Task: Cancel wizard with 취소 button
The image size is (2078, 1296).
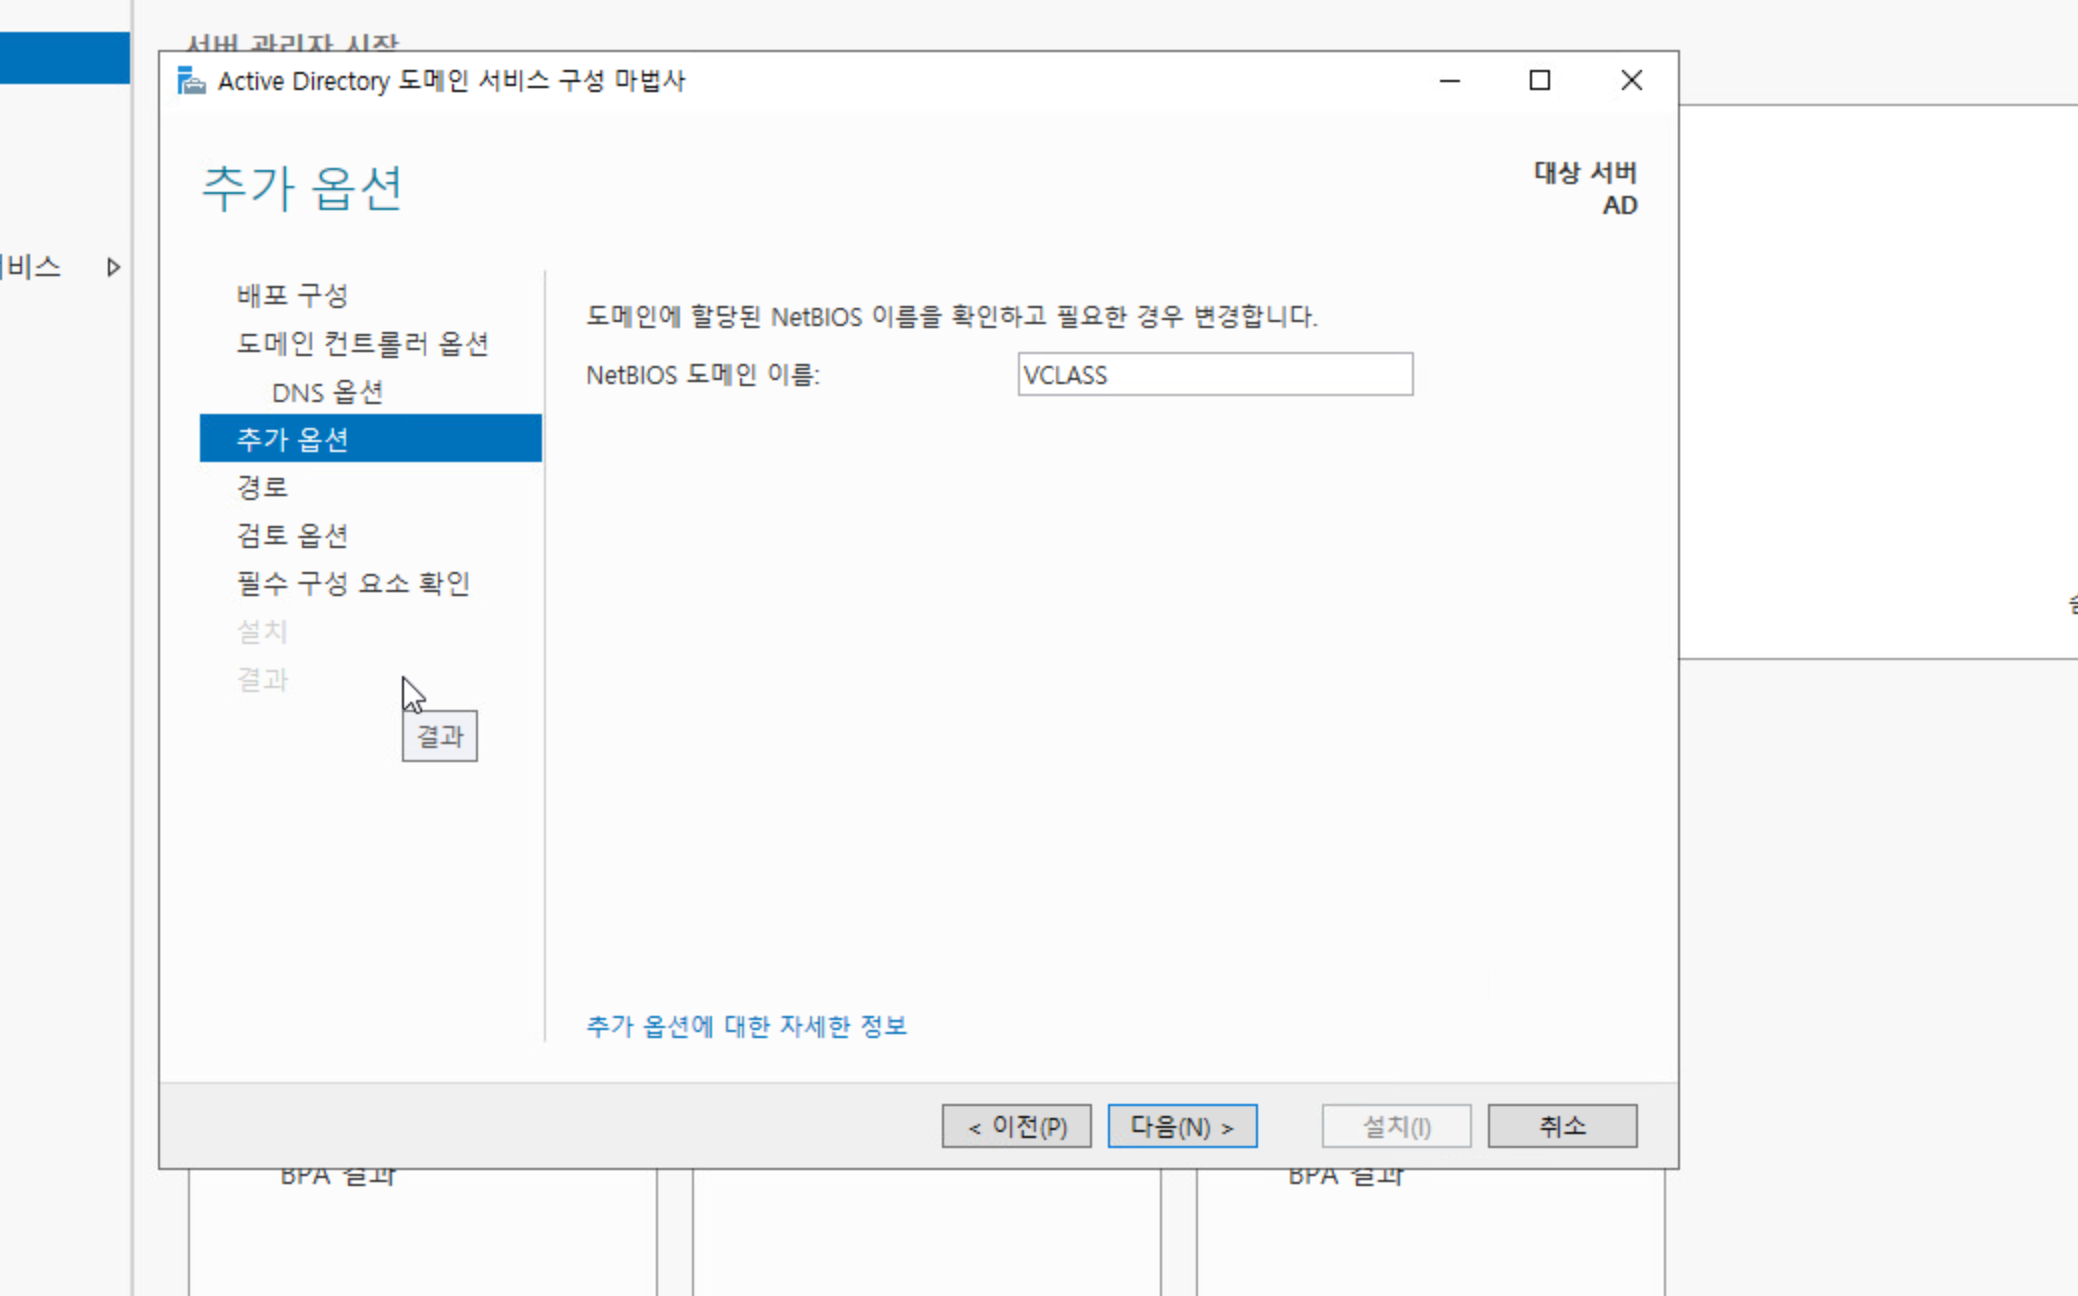Action: pos(1561,1126)
